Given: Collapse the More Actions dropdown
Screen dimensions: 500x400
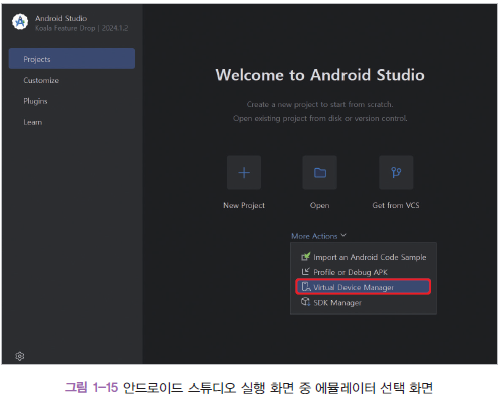Looking at the screenshot, I should [319, 236].
